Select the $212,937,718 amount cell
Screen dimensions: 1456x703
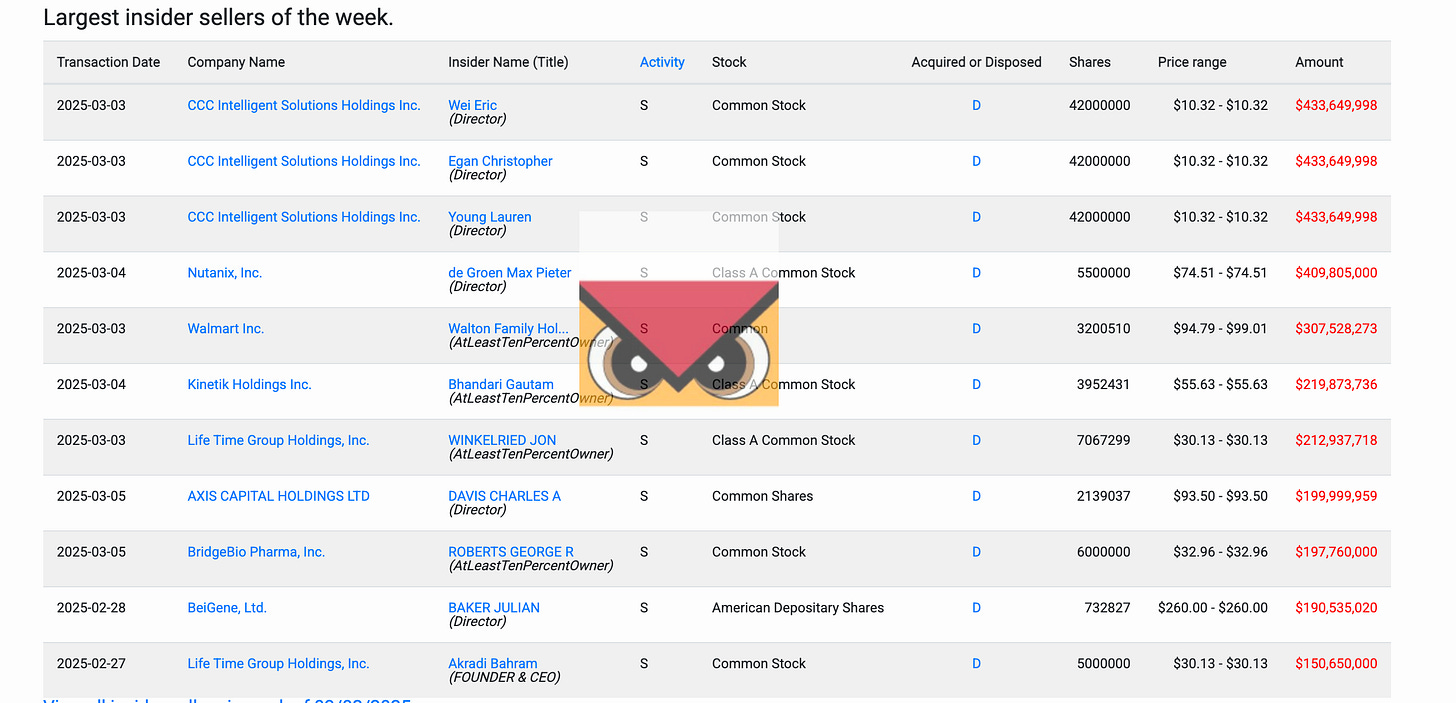point(1336,441)
